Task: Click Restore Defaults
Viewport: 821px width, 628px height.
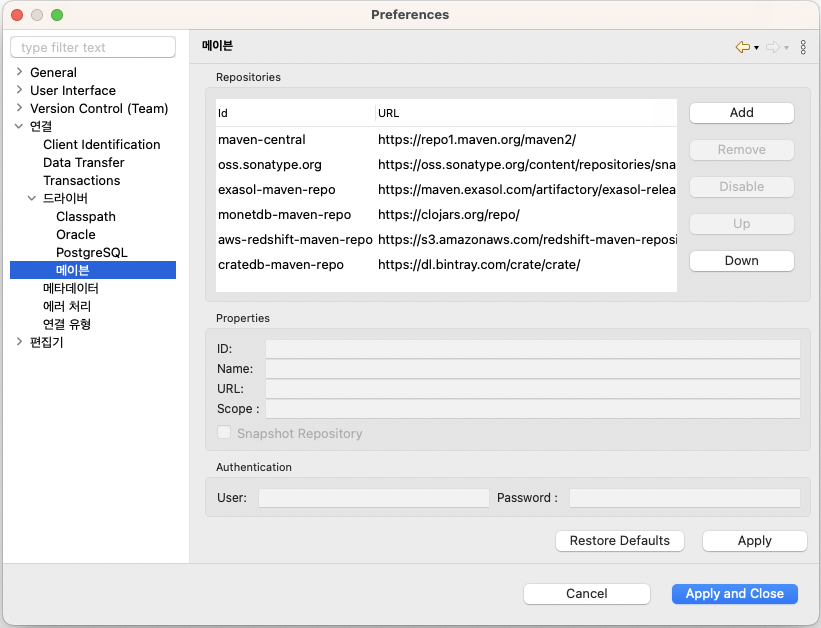Action: tap(619, 541)
